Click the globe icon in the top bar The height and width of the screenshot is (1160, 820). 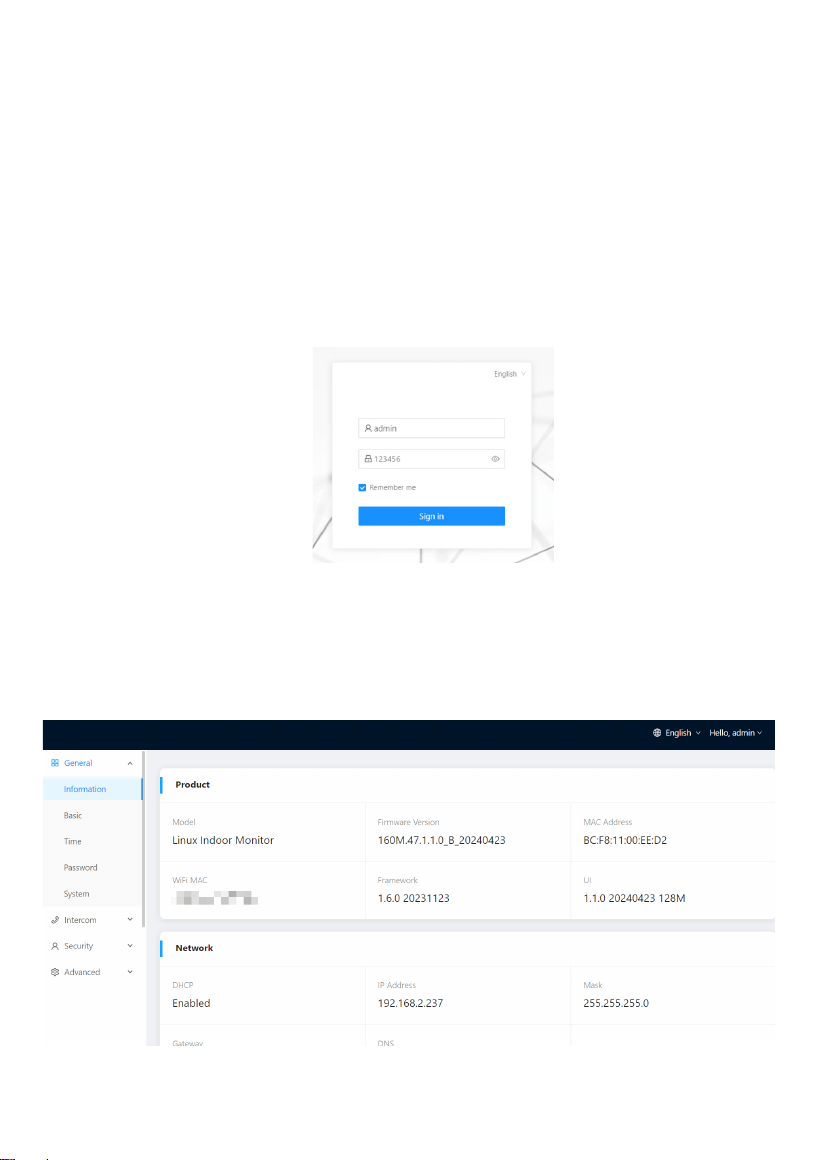coord(657,733)
